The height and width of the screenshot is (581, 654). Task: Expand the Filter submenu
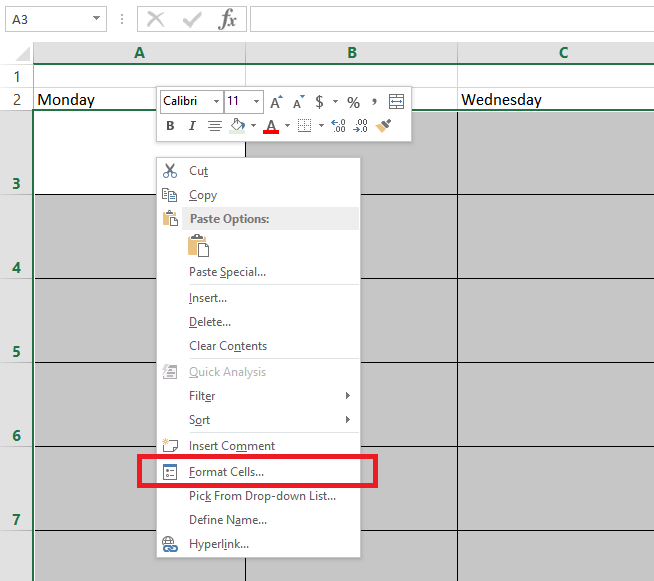coord(347,395)
